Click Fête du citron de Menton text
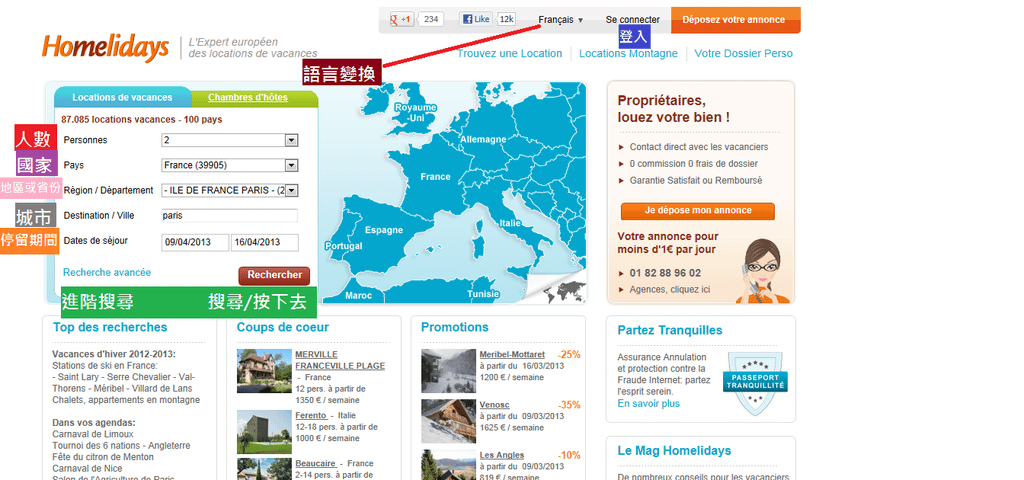The width and height of the screenshot is (1024, 480). click(x=103, y=456)
